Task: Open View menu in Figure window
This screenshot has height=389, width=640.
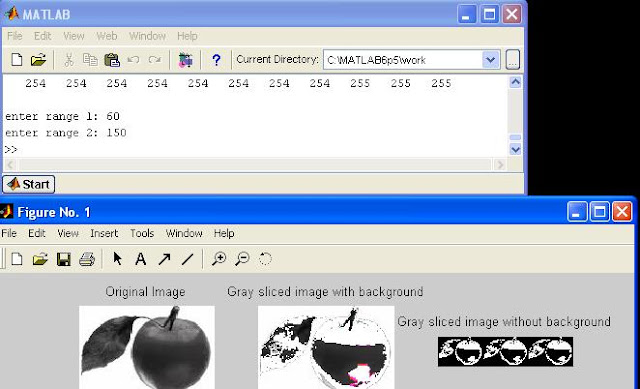Action: coord(68,233)
